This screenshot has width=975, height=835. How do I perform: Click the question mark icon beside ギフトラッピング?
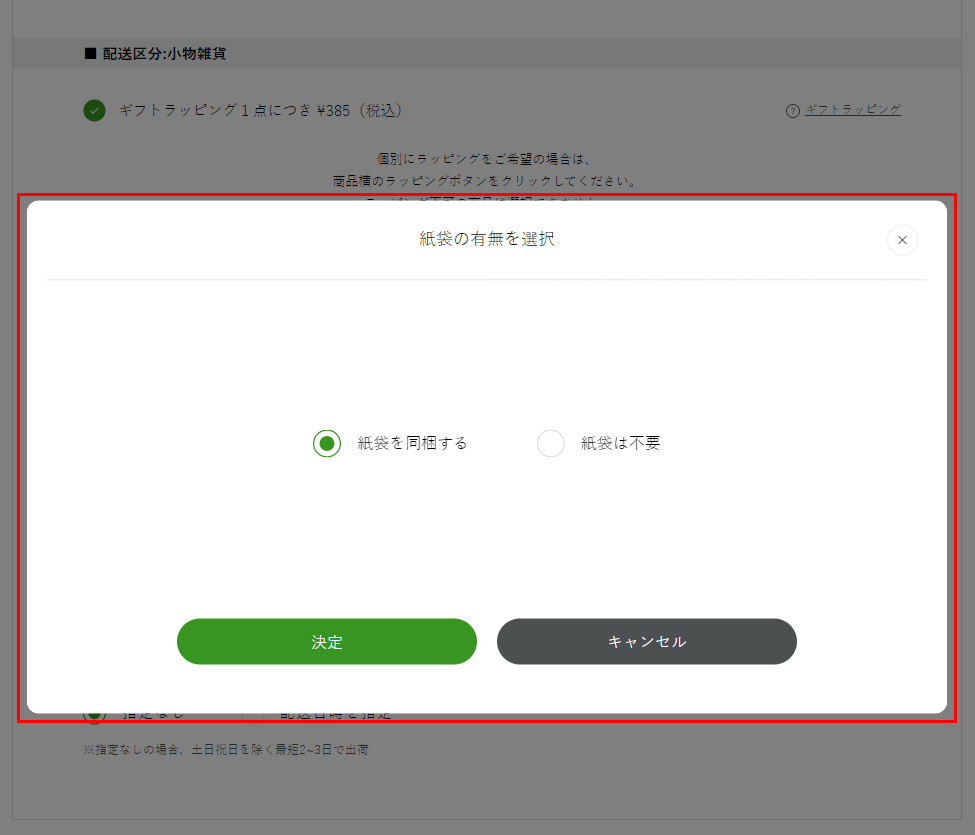point(793,111)
